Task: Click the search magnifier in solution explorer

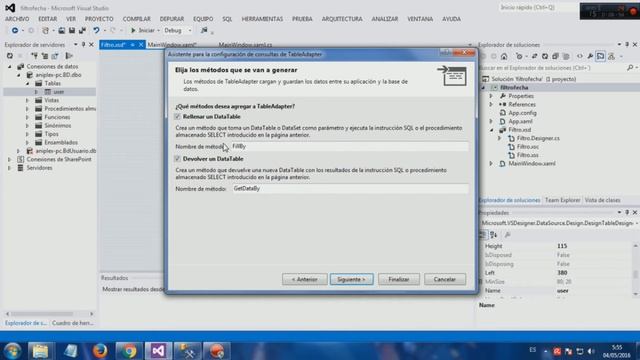Action: tap(630, 68)
